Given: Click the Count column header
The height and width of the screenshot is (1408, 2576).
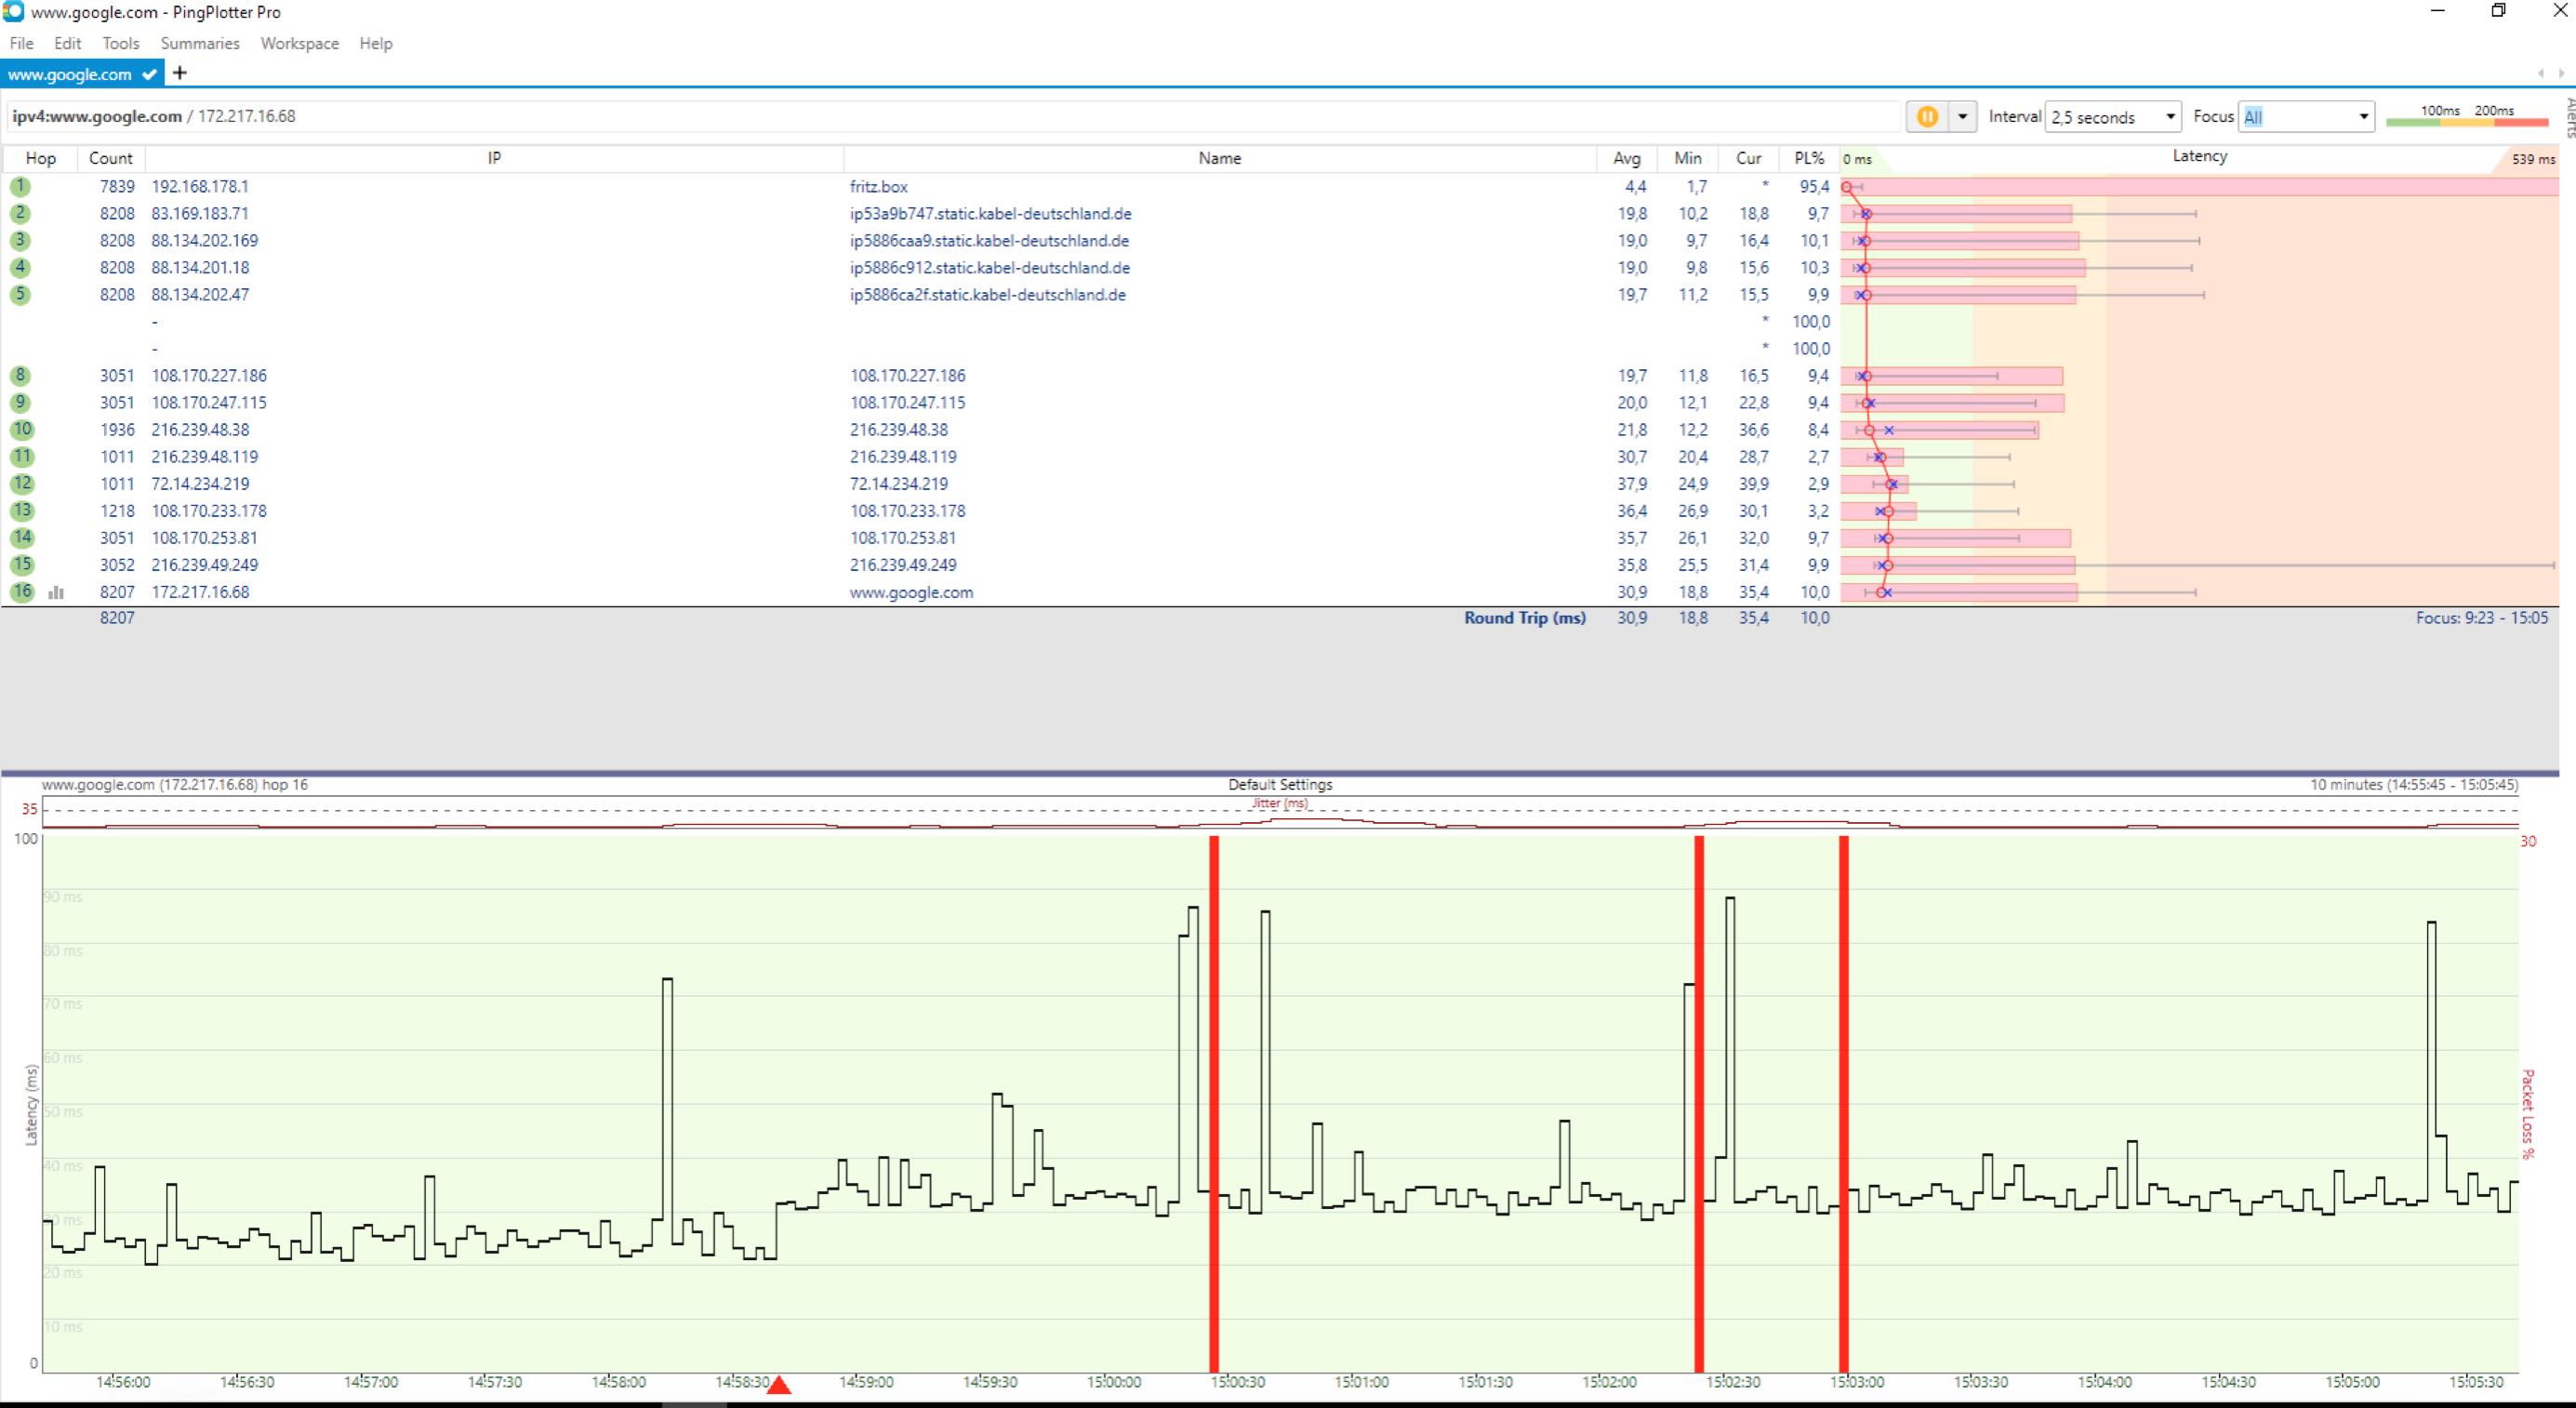Looking at the screenshot, I should (x=110, y=158).
